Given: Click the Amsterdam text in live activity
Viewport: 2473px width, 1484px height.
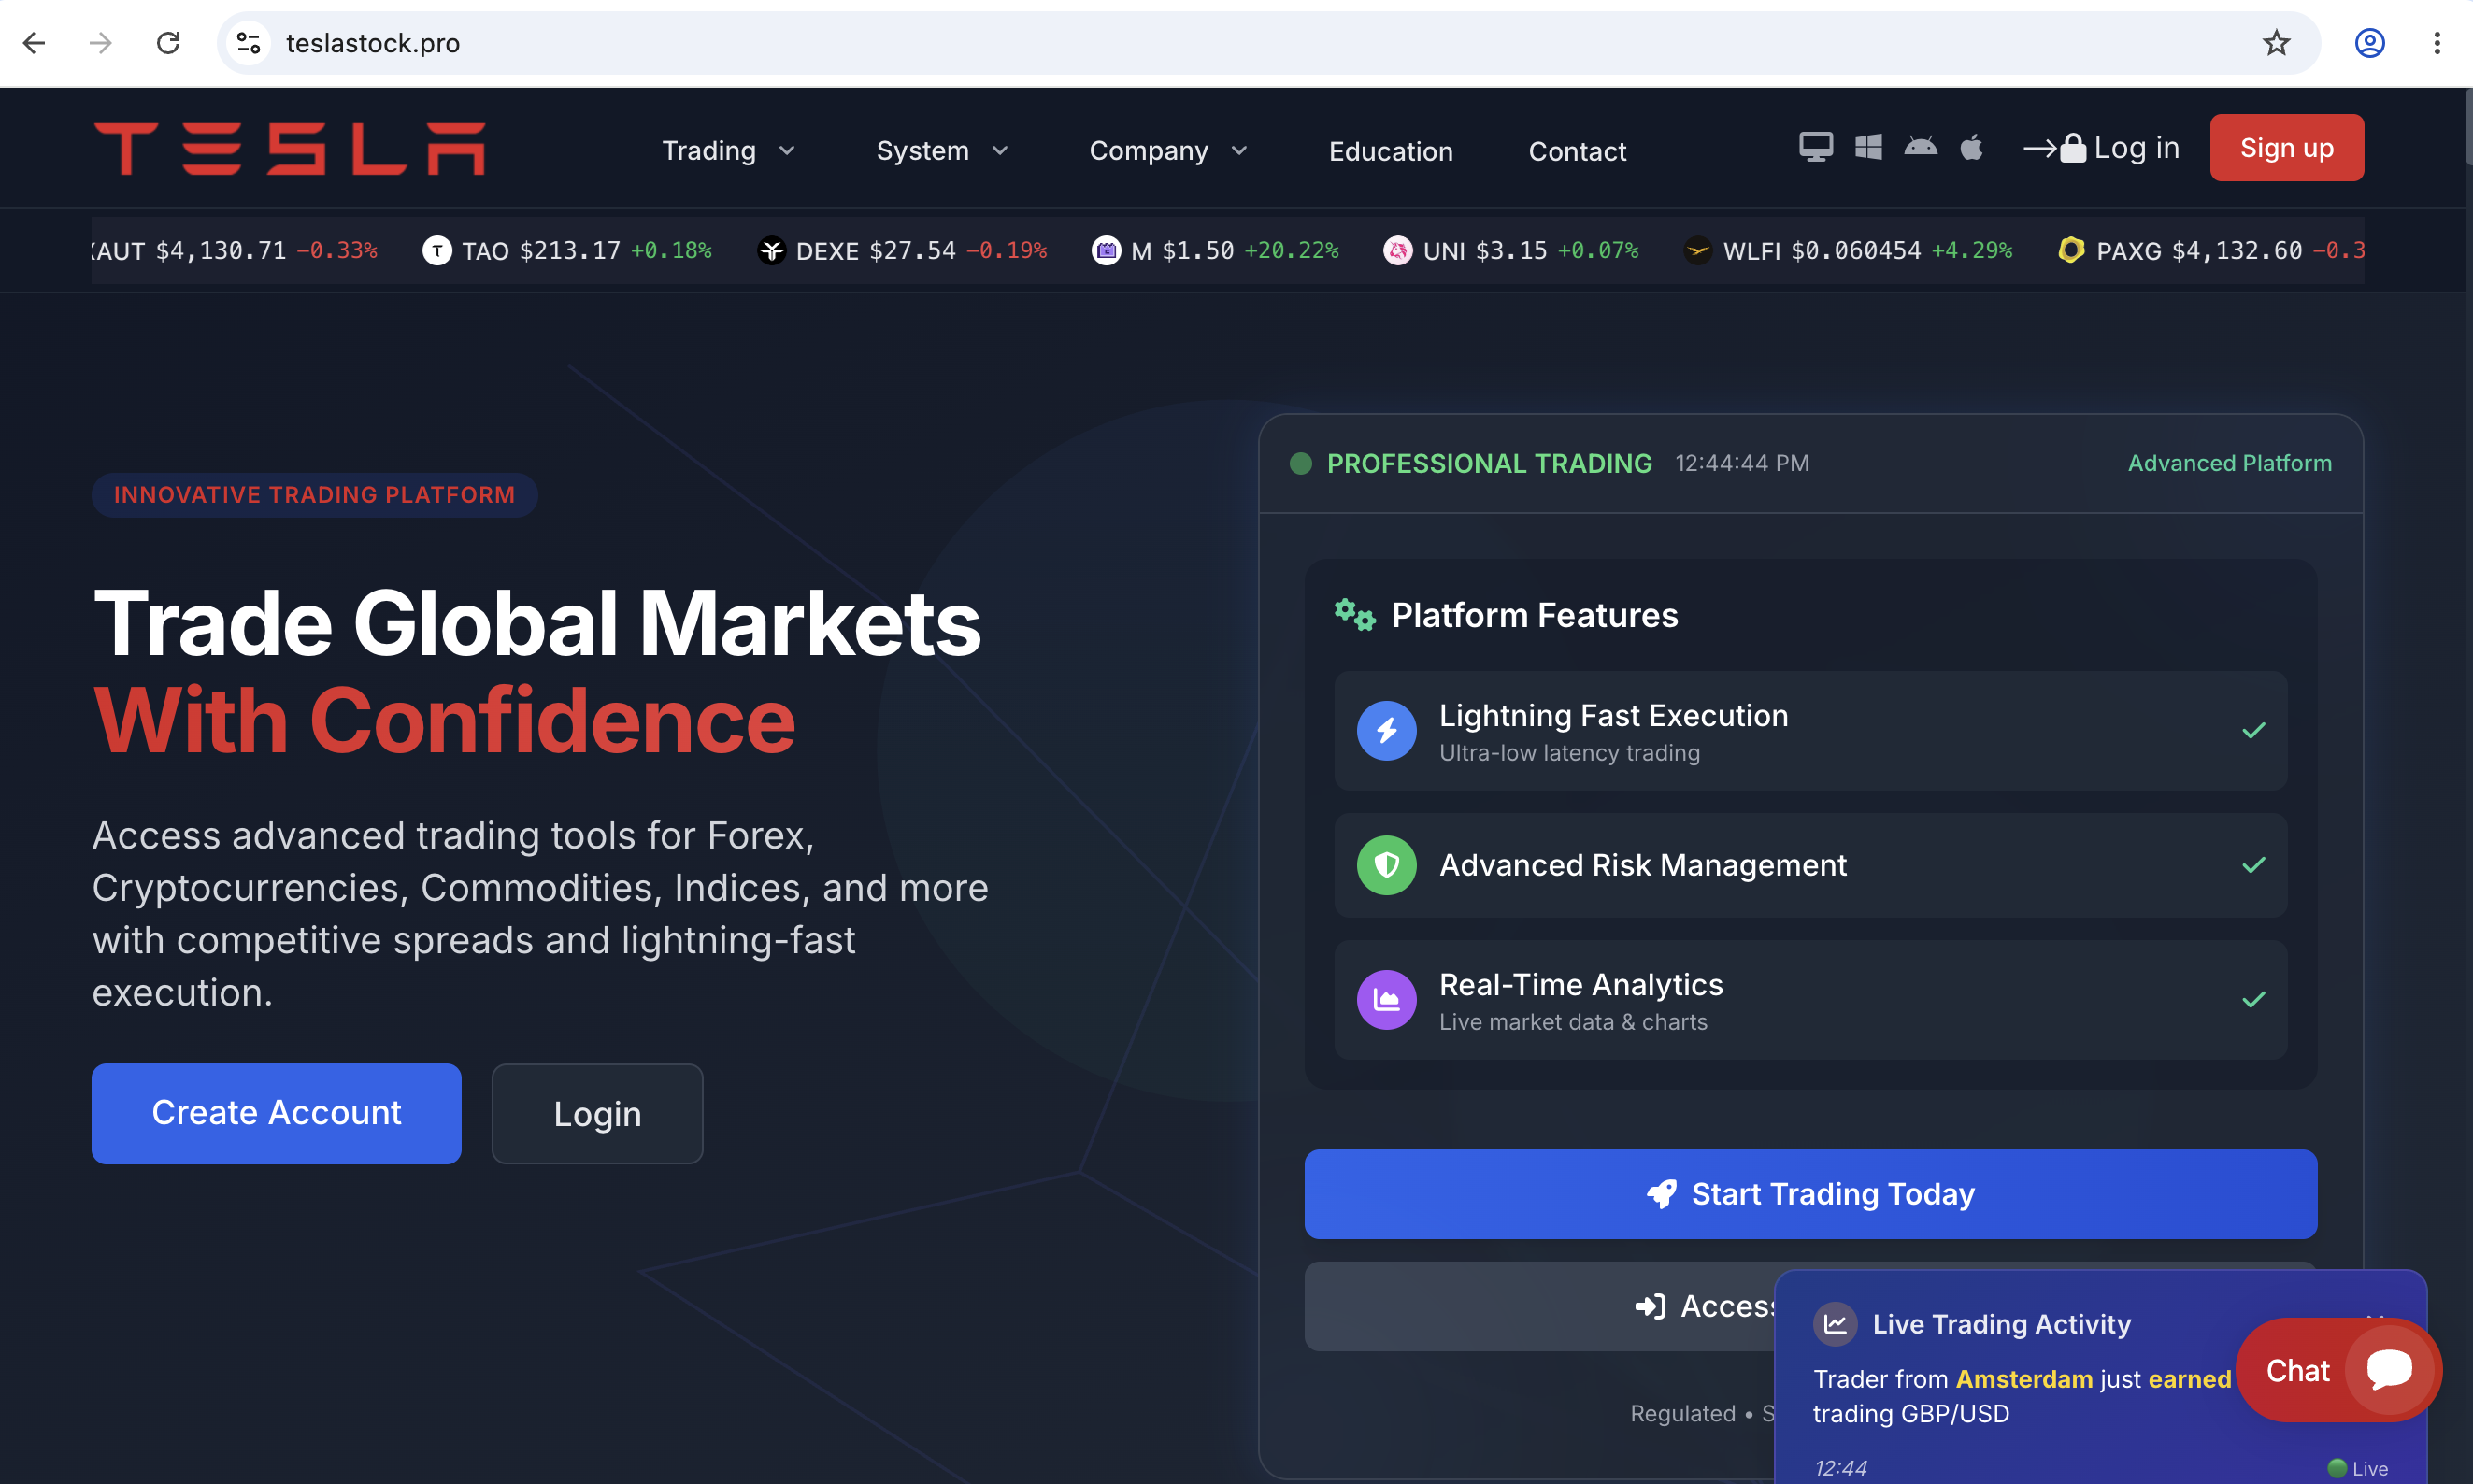Looking at the screenshot, I should [x=2023, y=1379].
